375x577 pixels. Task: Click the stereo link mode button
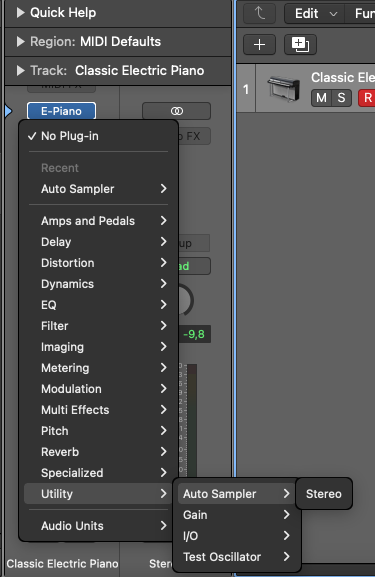tap(176, 111)
